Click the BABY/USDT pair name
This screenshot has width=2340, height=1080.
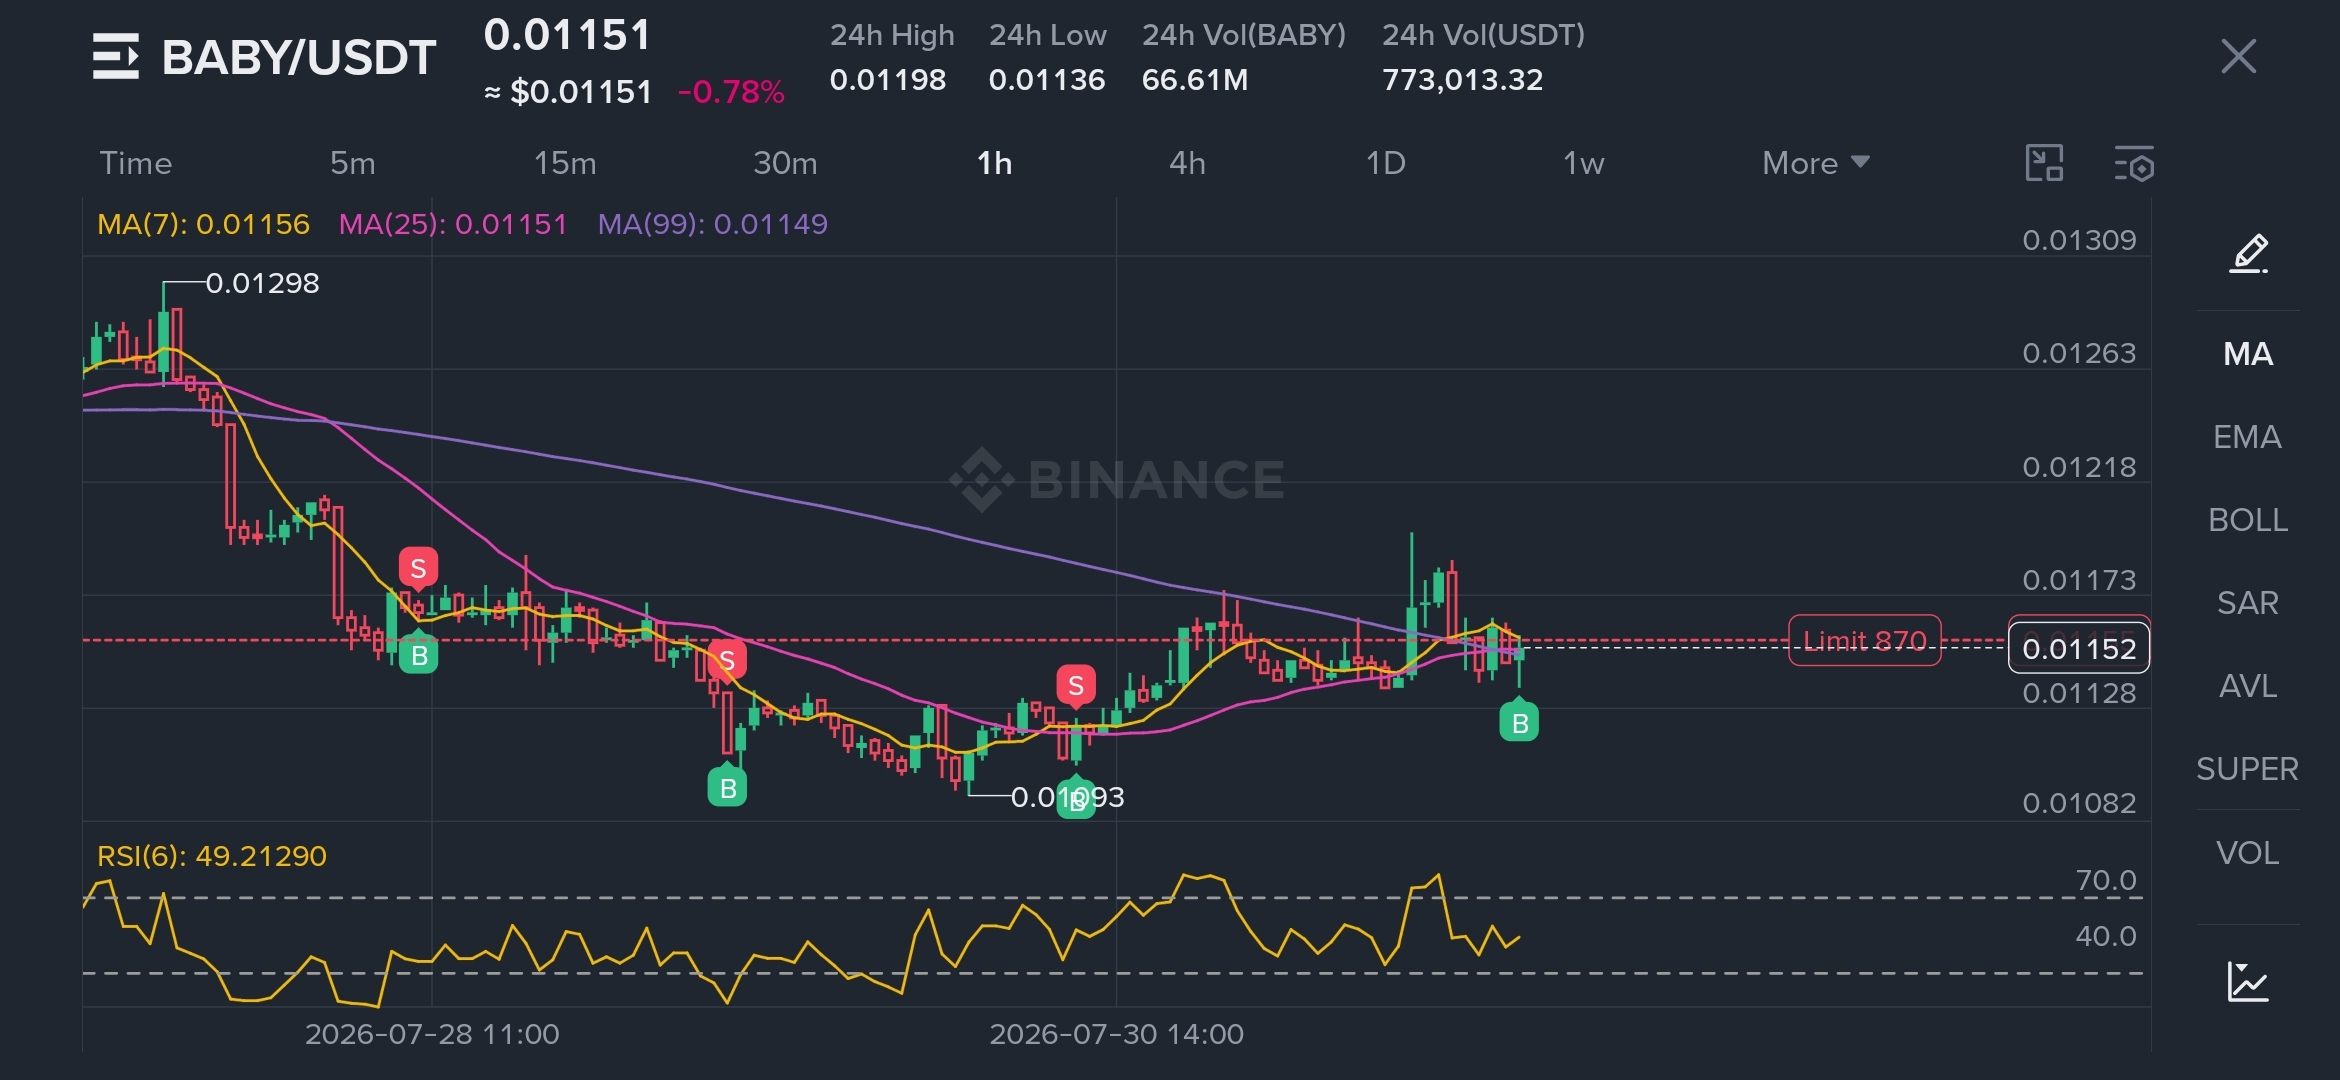tap(299, 57)
